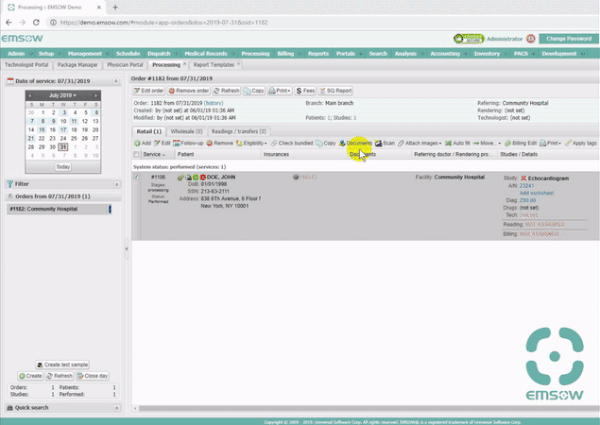Click Check bundled in services toolbar
The width and height of the screenshot is (600, 425).
coord(292,143)
